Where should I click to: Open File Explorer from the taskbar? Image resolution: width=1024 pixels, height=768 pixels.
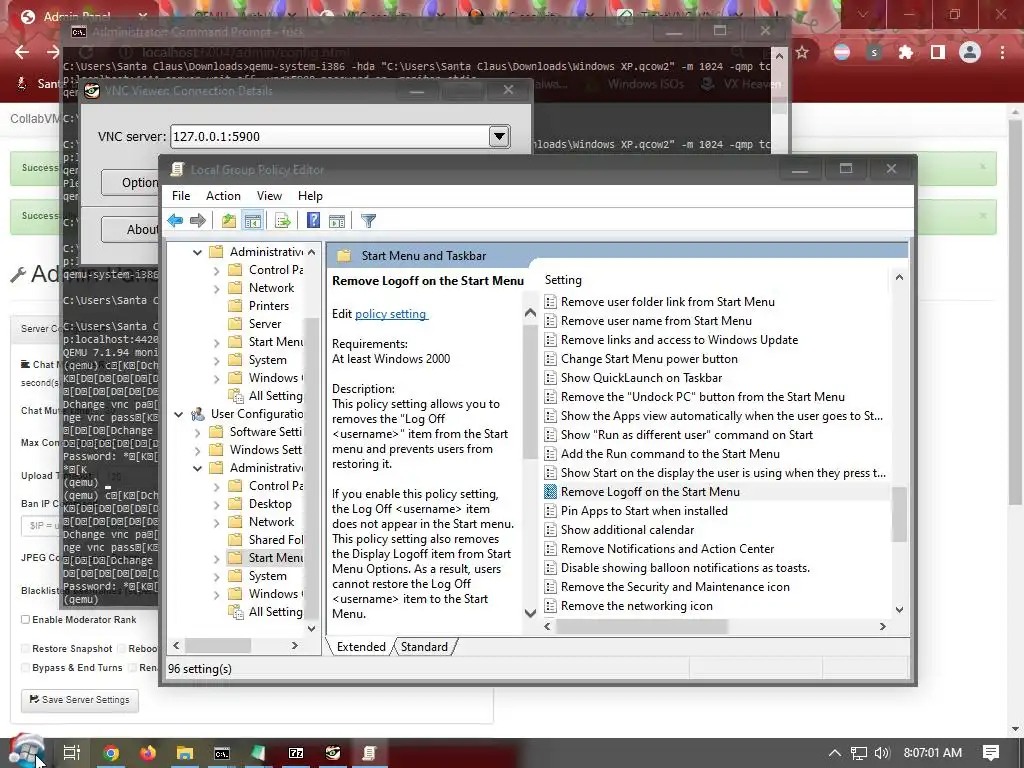[x=185, y=753]
